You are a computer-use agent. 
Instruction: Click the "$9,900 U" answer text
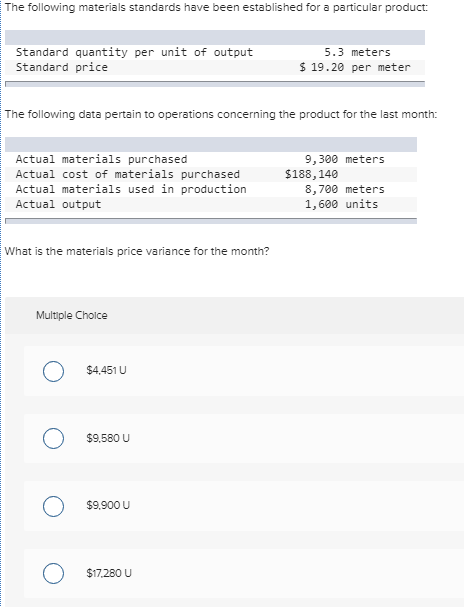click(108, 505)
